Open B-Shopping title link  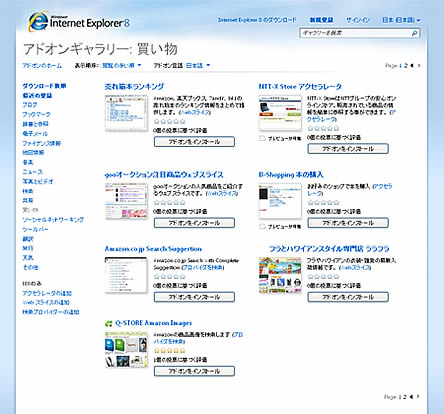click(291, 175)
